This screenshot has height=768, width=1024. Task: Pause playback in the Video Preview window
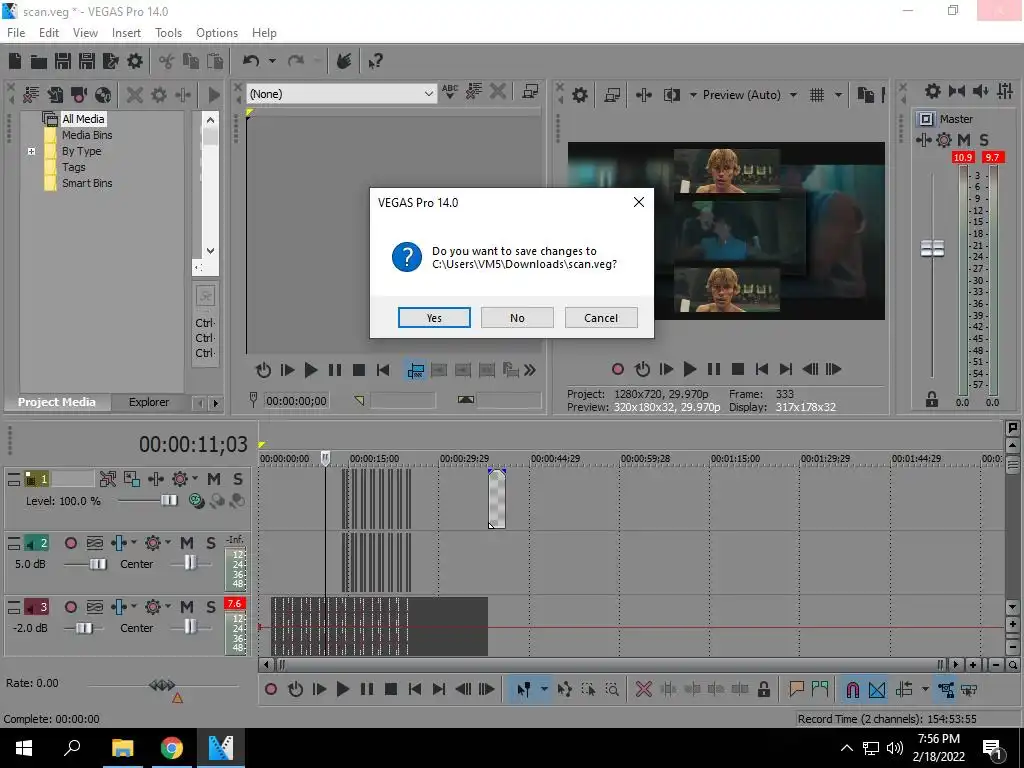click(714, 370)
